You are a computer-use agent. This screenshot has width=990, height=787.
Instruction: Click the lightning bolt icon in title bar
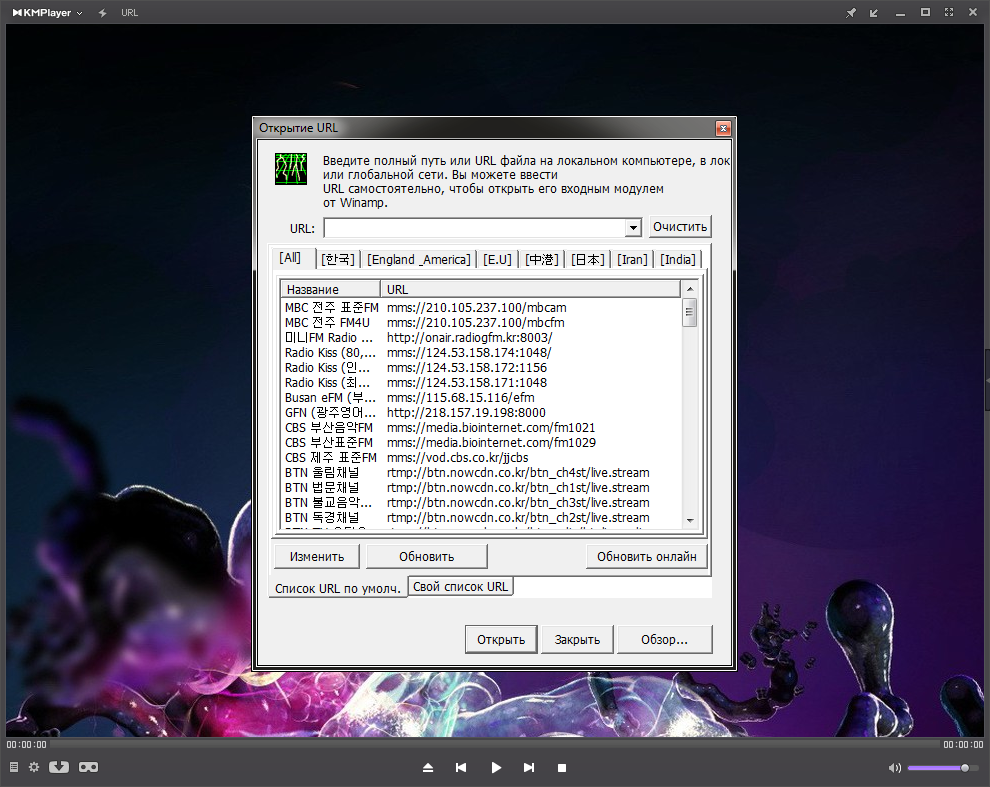click(102, 13)
